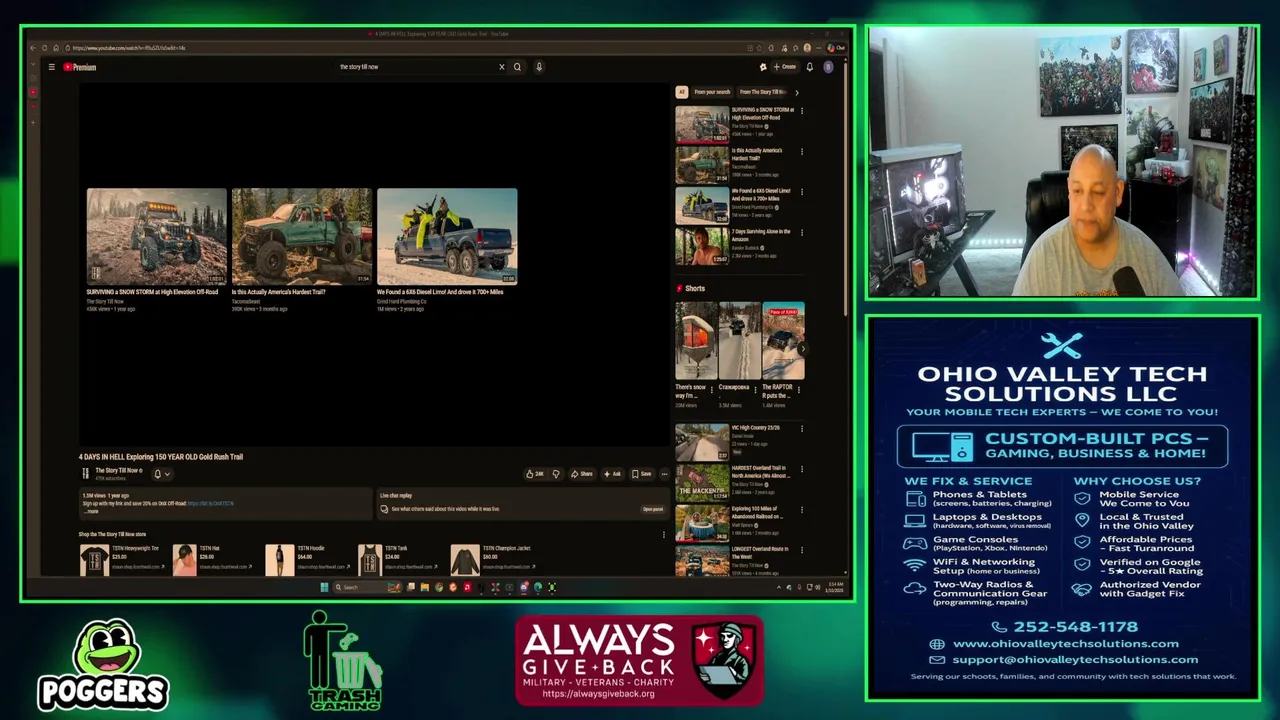Image resolution: width=1280 pixels, height=720 pixels.
Task: Click the Ask button under the video
Action: 611,474
